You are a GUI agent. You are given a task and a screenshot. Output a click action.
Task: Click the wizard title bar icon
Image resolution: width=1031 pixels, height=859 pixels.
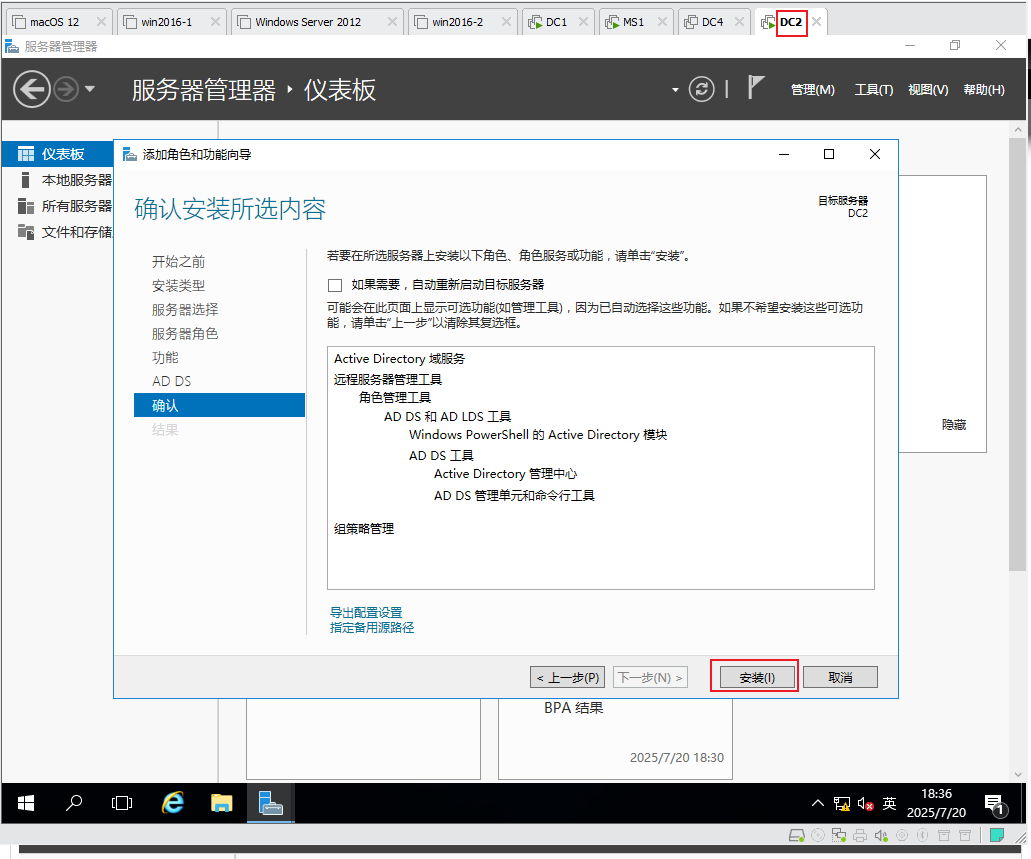pos(130,154)
